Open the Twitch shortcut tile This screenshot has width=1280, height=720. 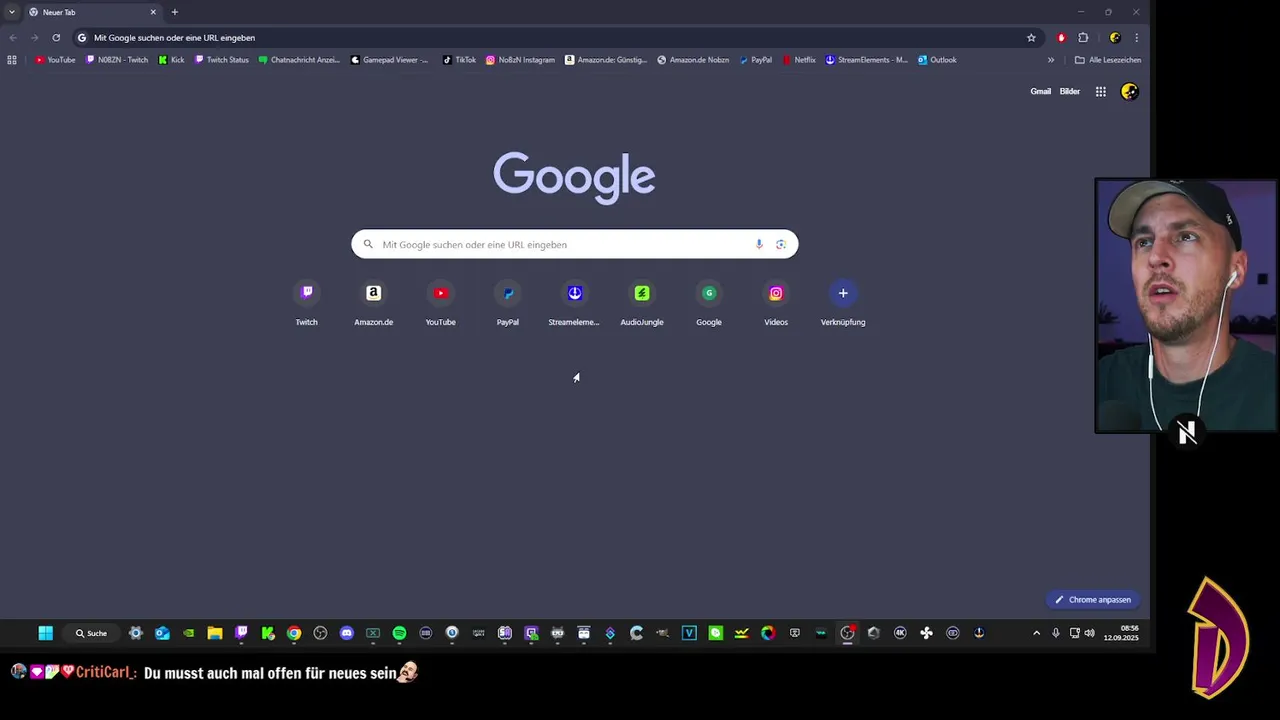click(306, 304)
